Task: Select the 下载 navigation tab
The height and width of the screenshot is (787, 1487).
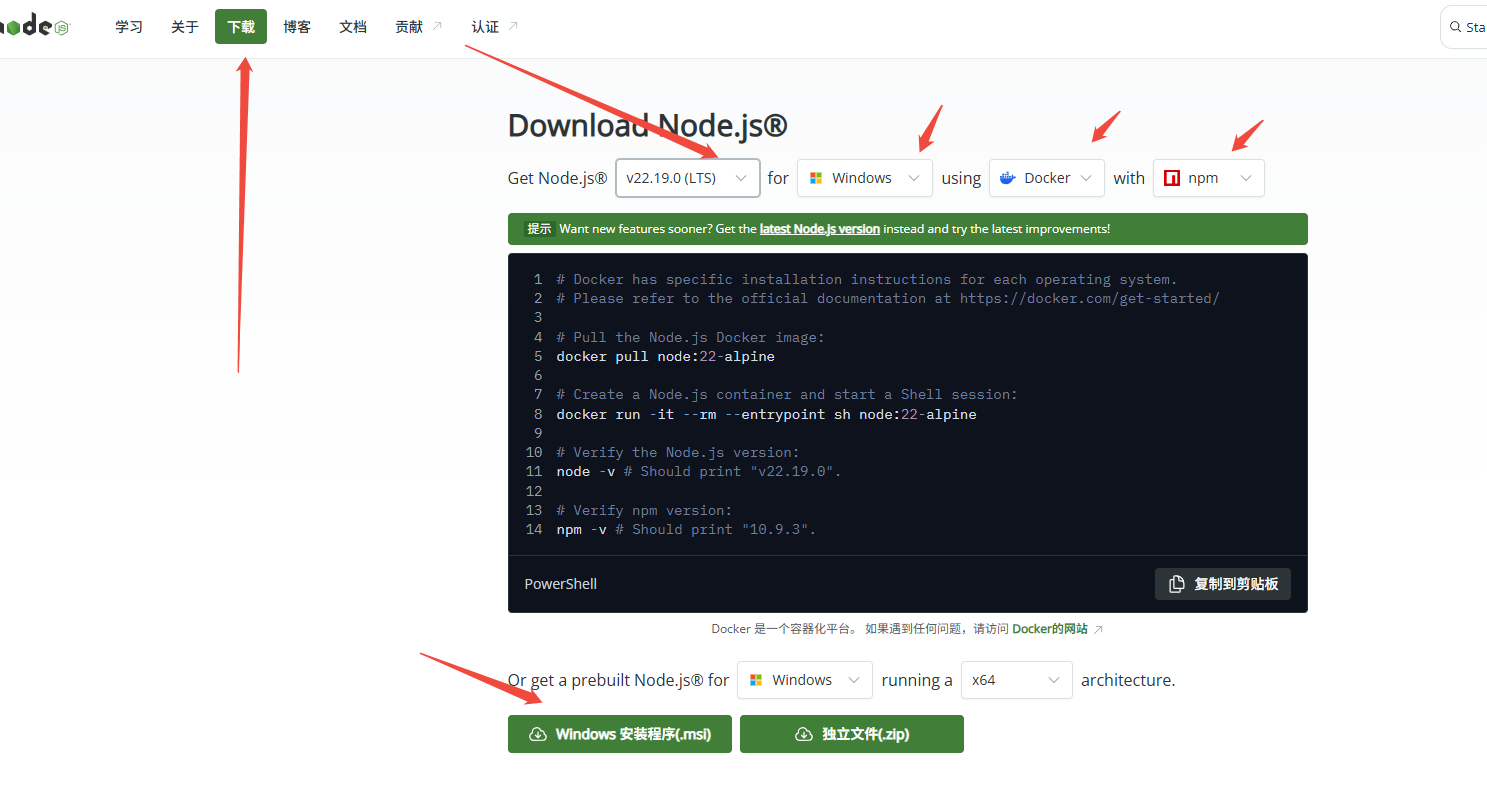Action: pyautogui.click(x=241, y=27)
